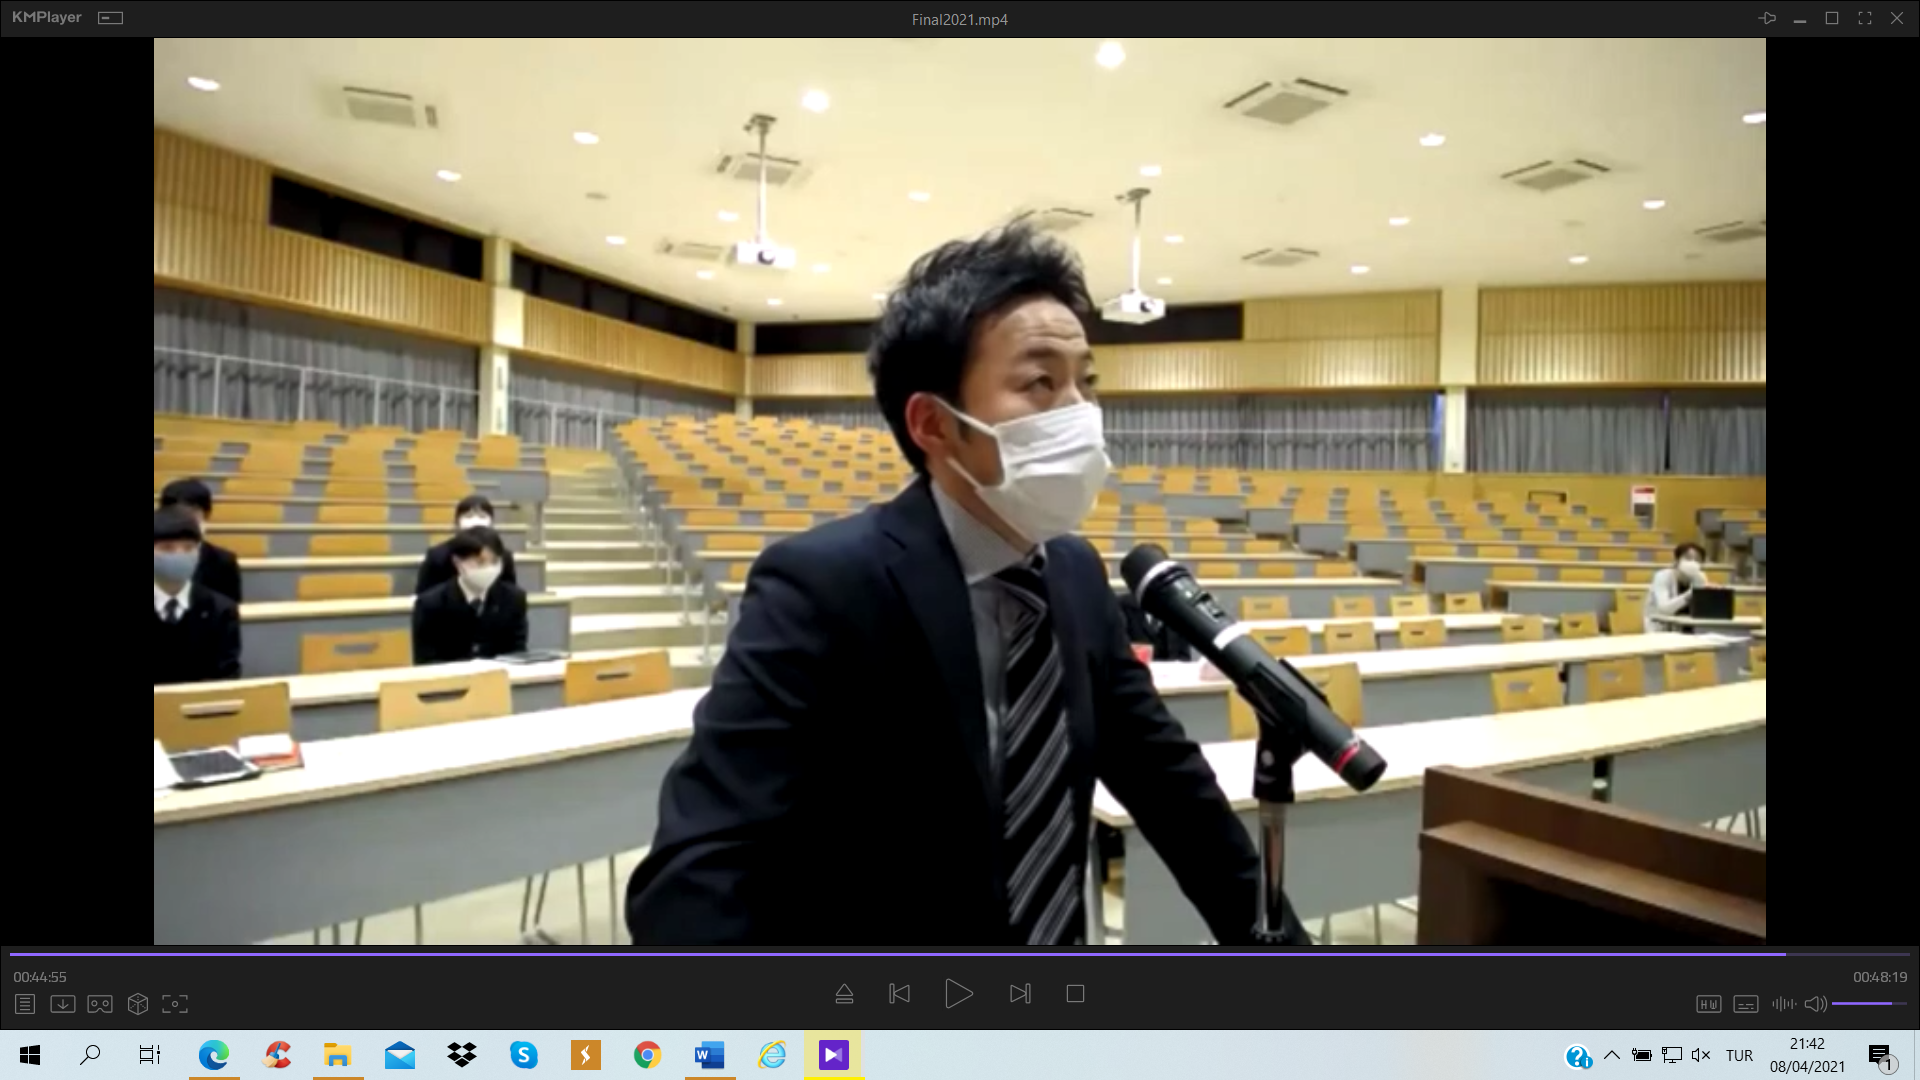Stop the video playback

1075,994
